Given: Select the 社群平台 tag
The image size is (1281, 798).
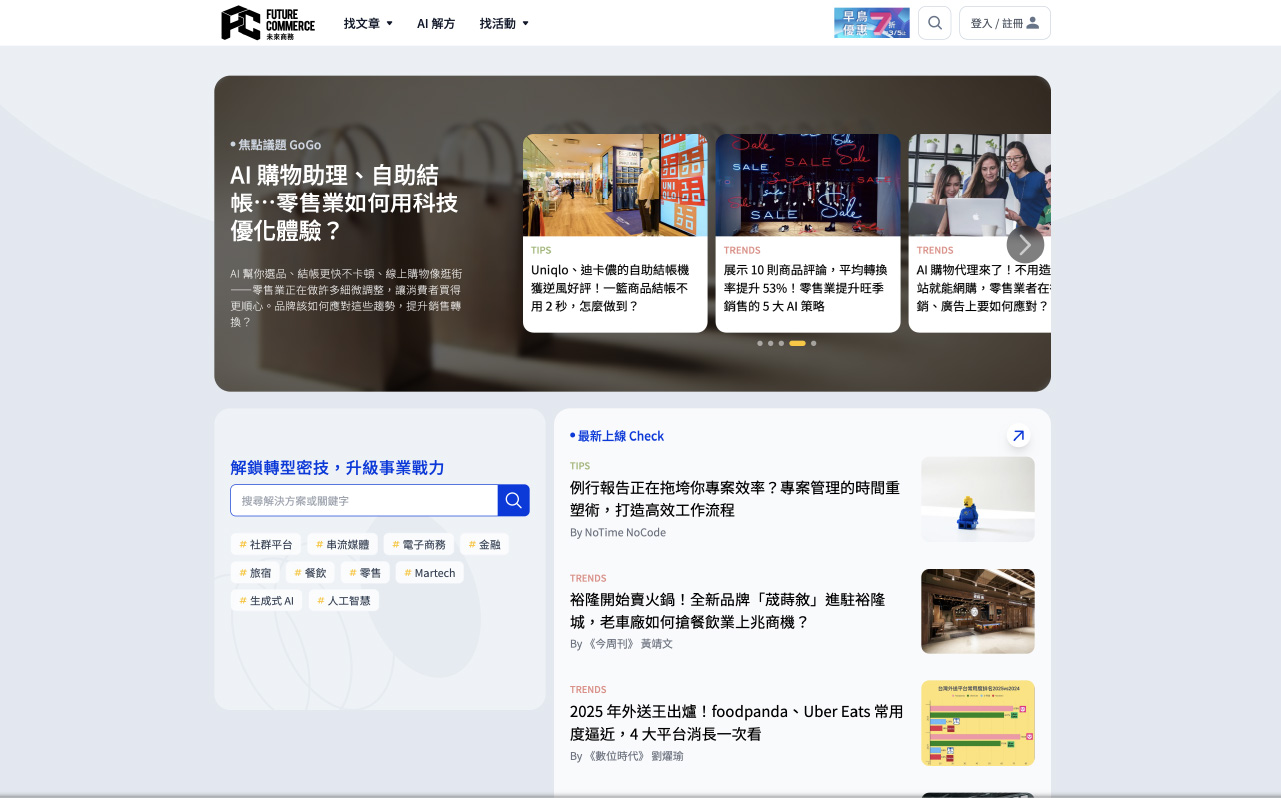Looking at the screenshot, I should (x=266, y=545).
